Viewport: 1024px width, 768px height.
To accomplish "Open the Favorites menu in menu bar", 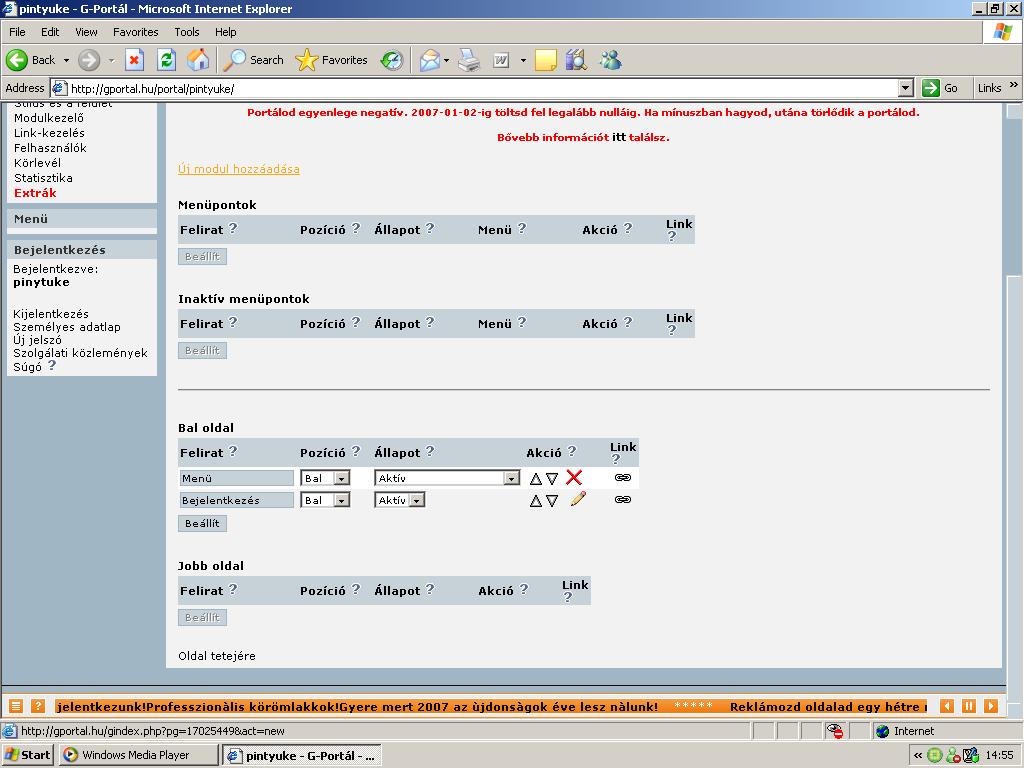I will (x=135, y=32).
